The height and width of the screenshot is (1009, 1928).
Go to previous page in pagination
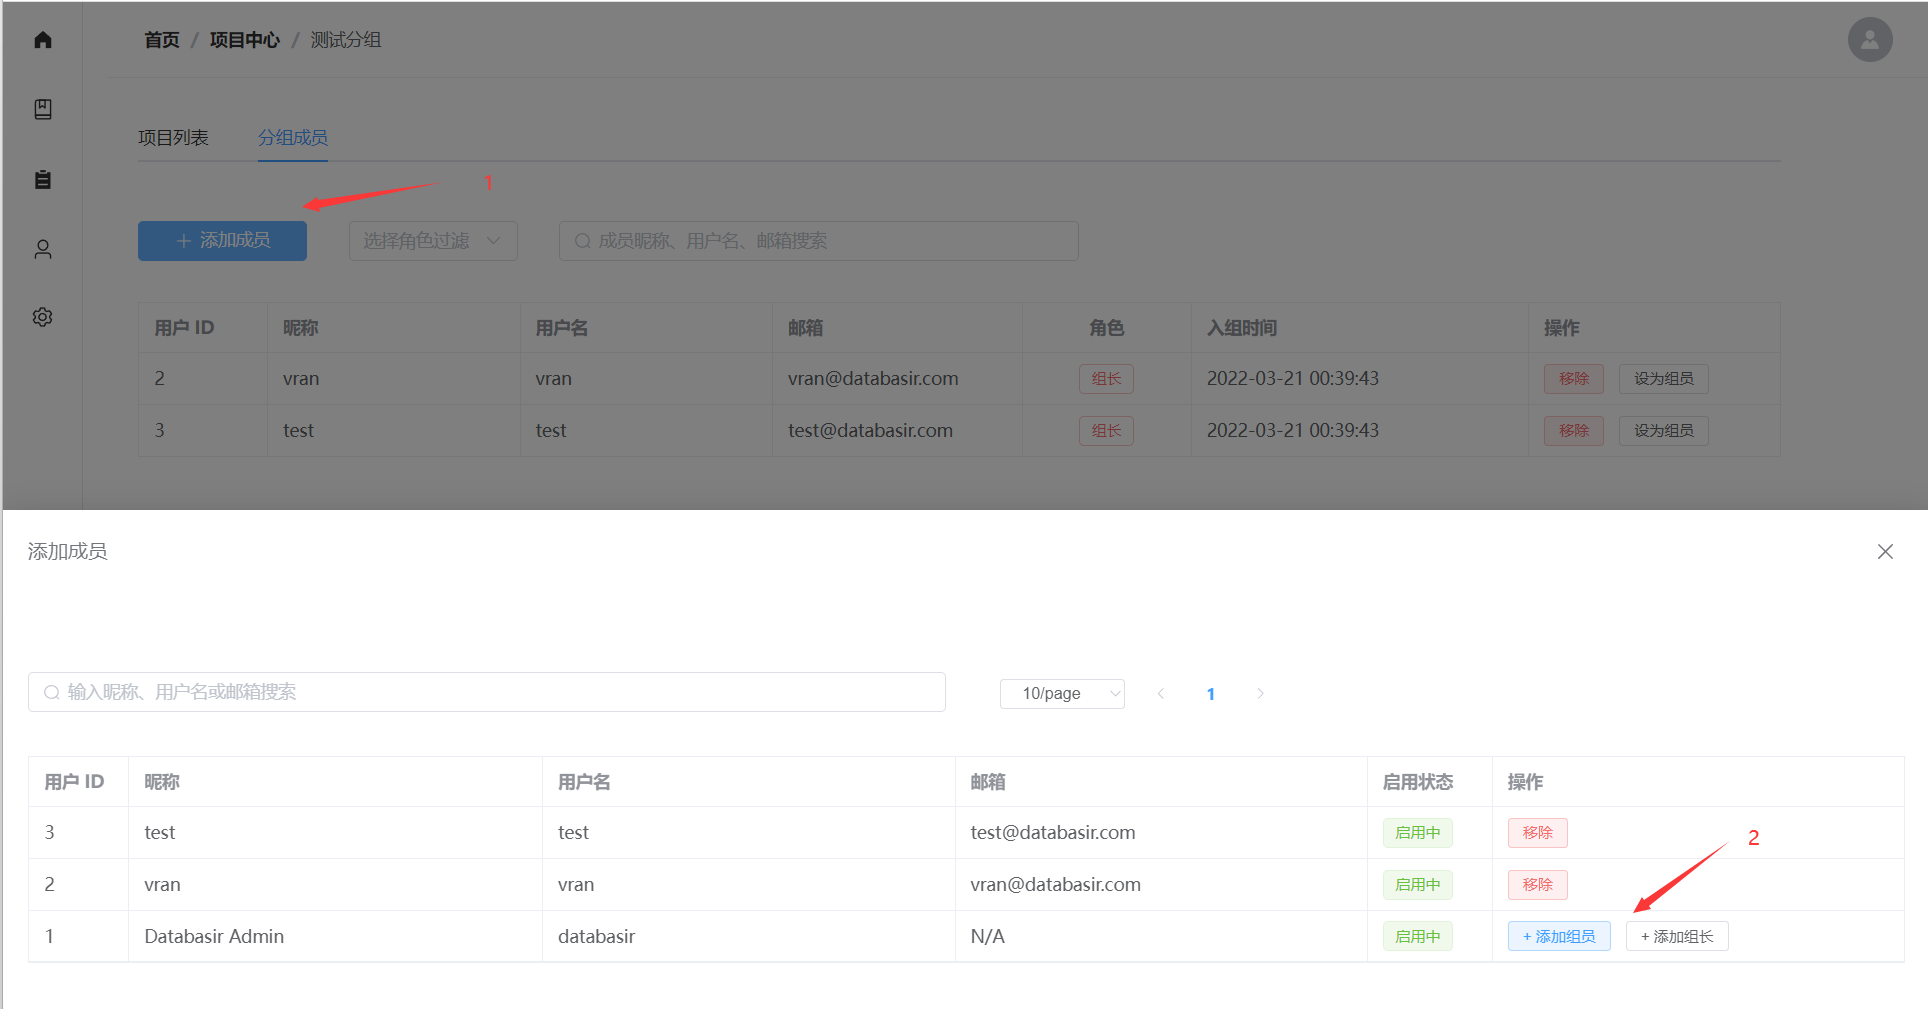pos(1161,693)
